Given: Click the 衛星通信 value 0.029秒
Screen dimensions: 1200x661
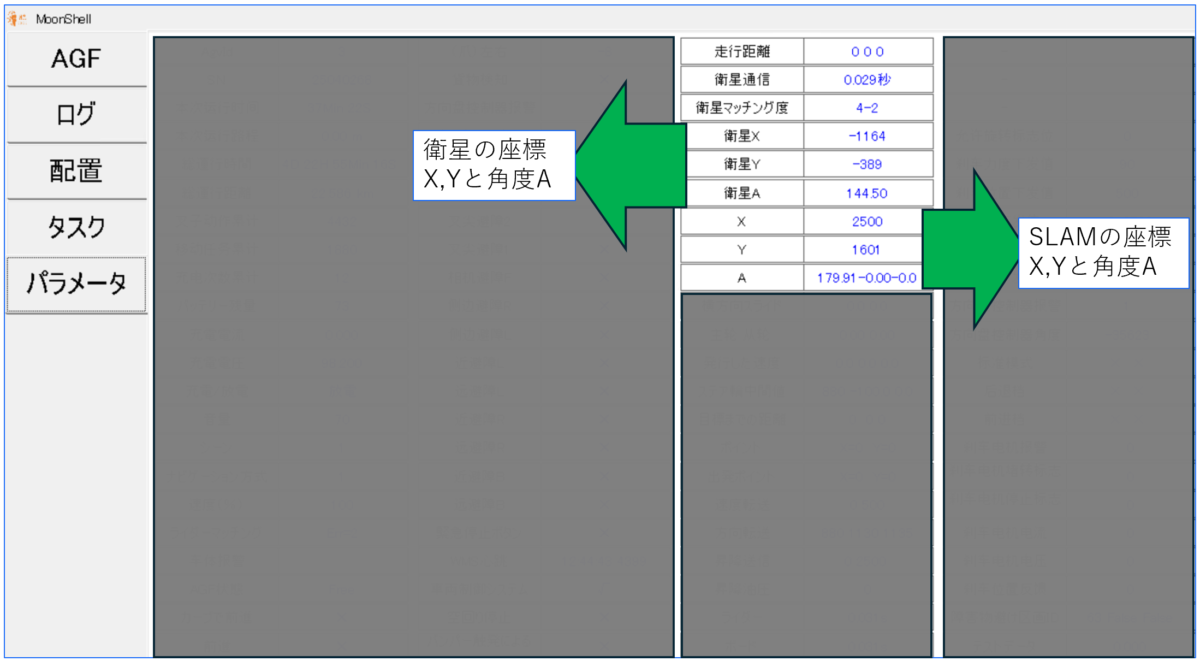Looking at the screenshot, I should 867,79.
